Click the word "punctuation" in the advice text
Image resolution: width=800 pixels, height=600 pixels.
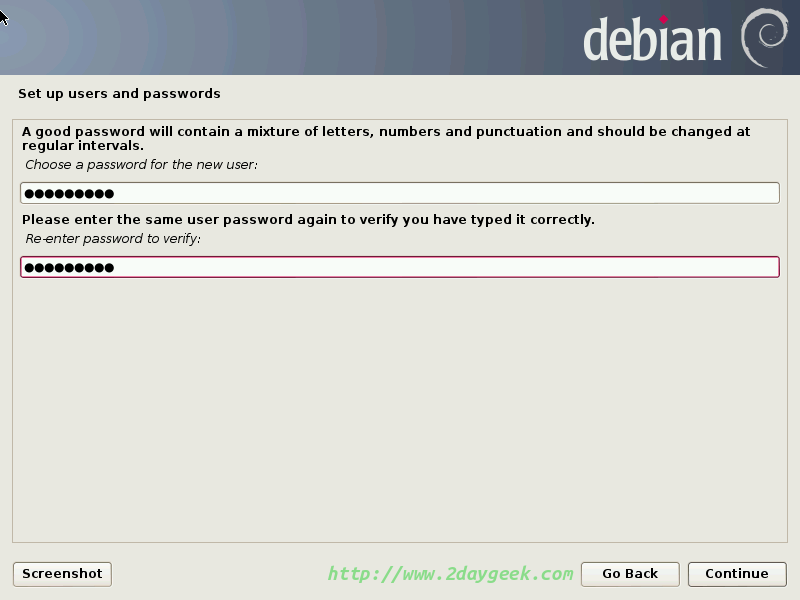pos(519,132)
